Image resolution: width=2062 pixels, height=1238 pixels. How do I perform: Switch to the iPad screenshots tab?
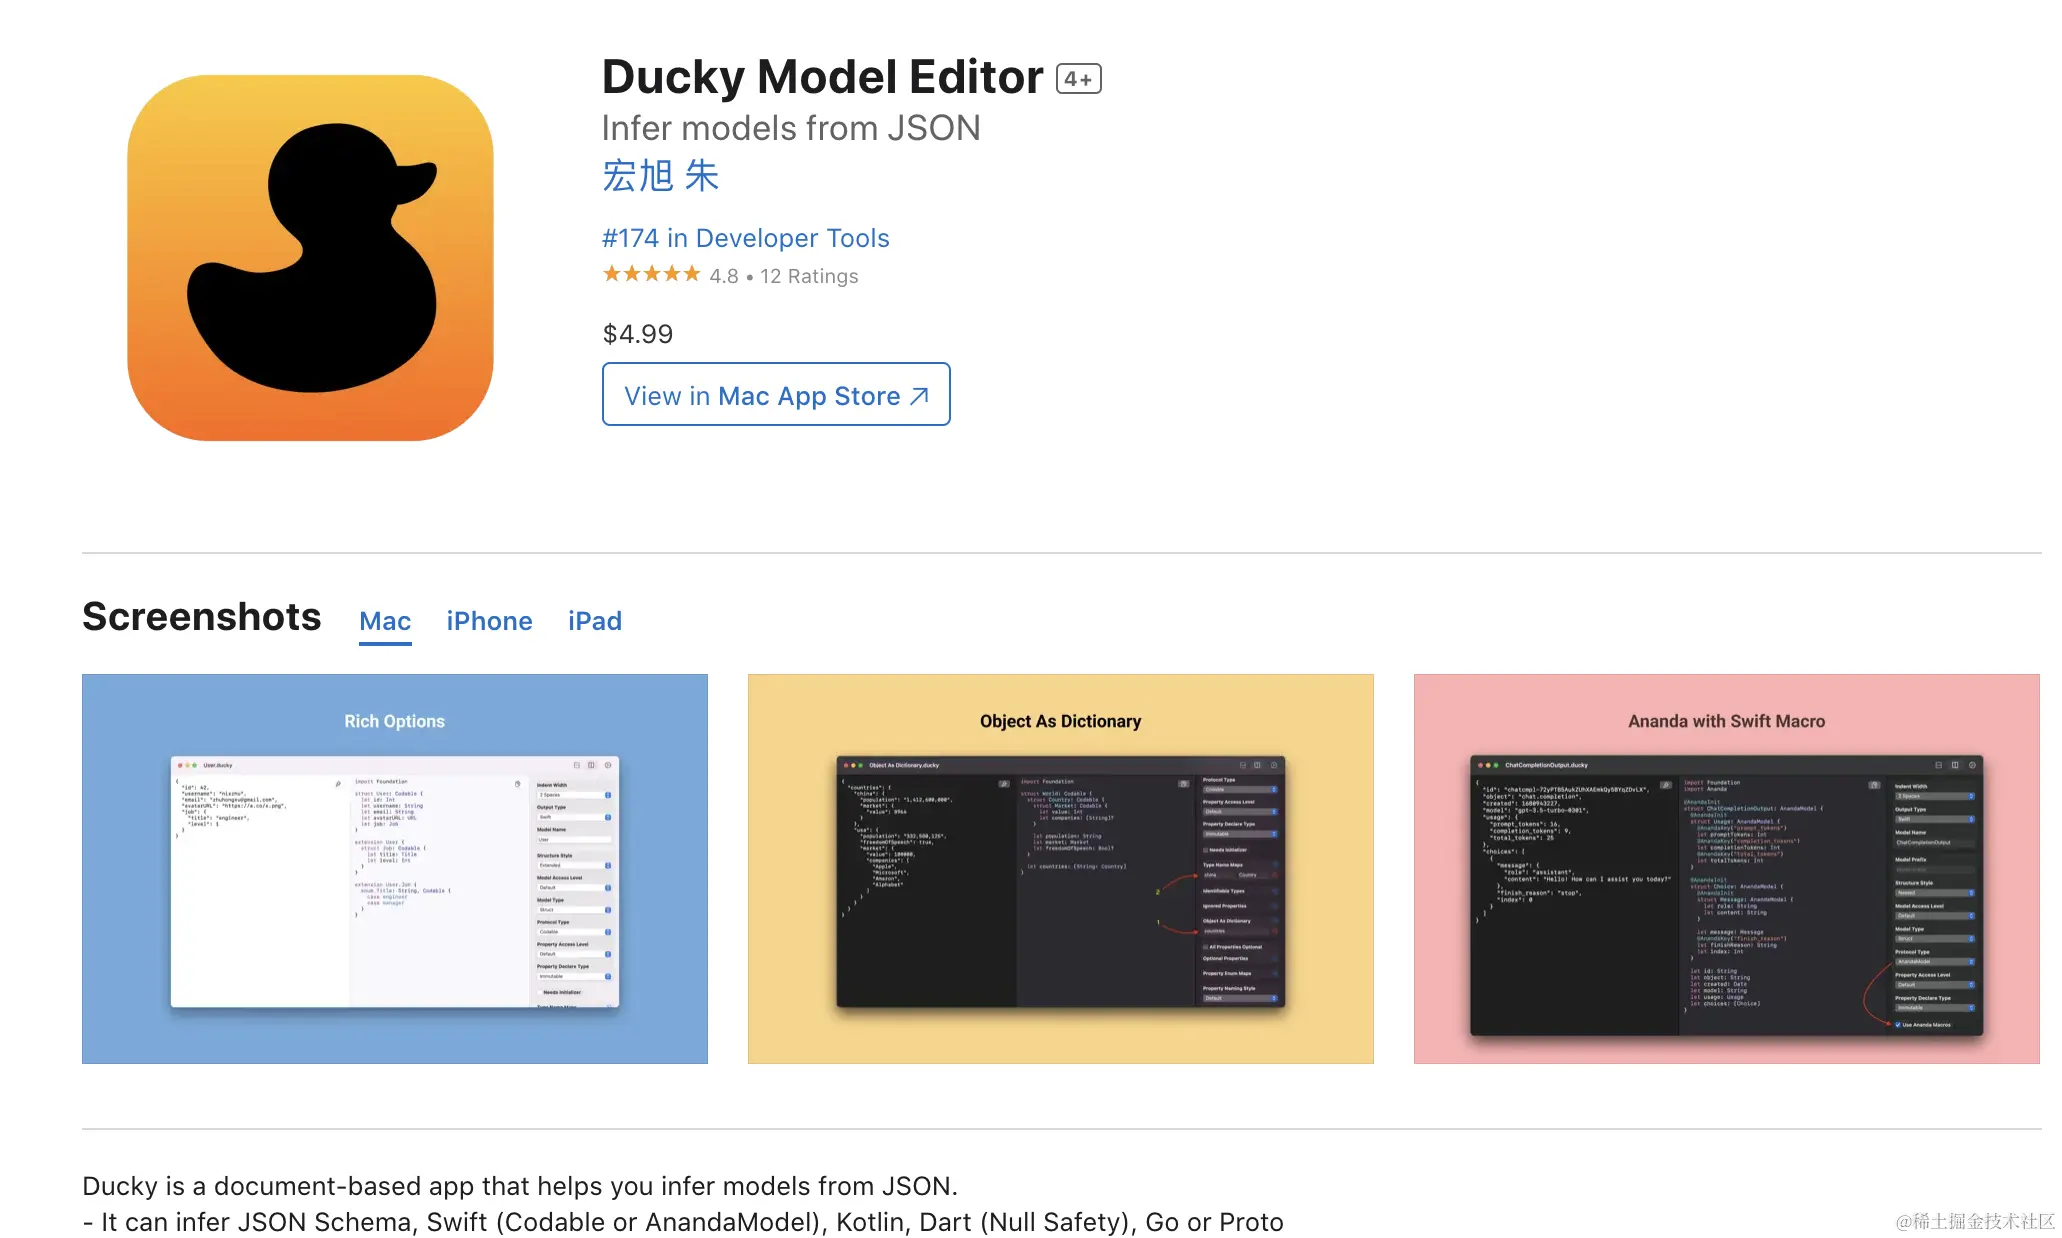point(595,621)
